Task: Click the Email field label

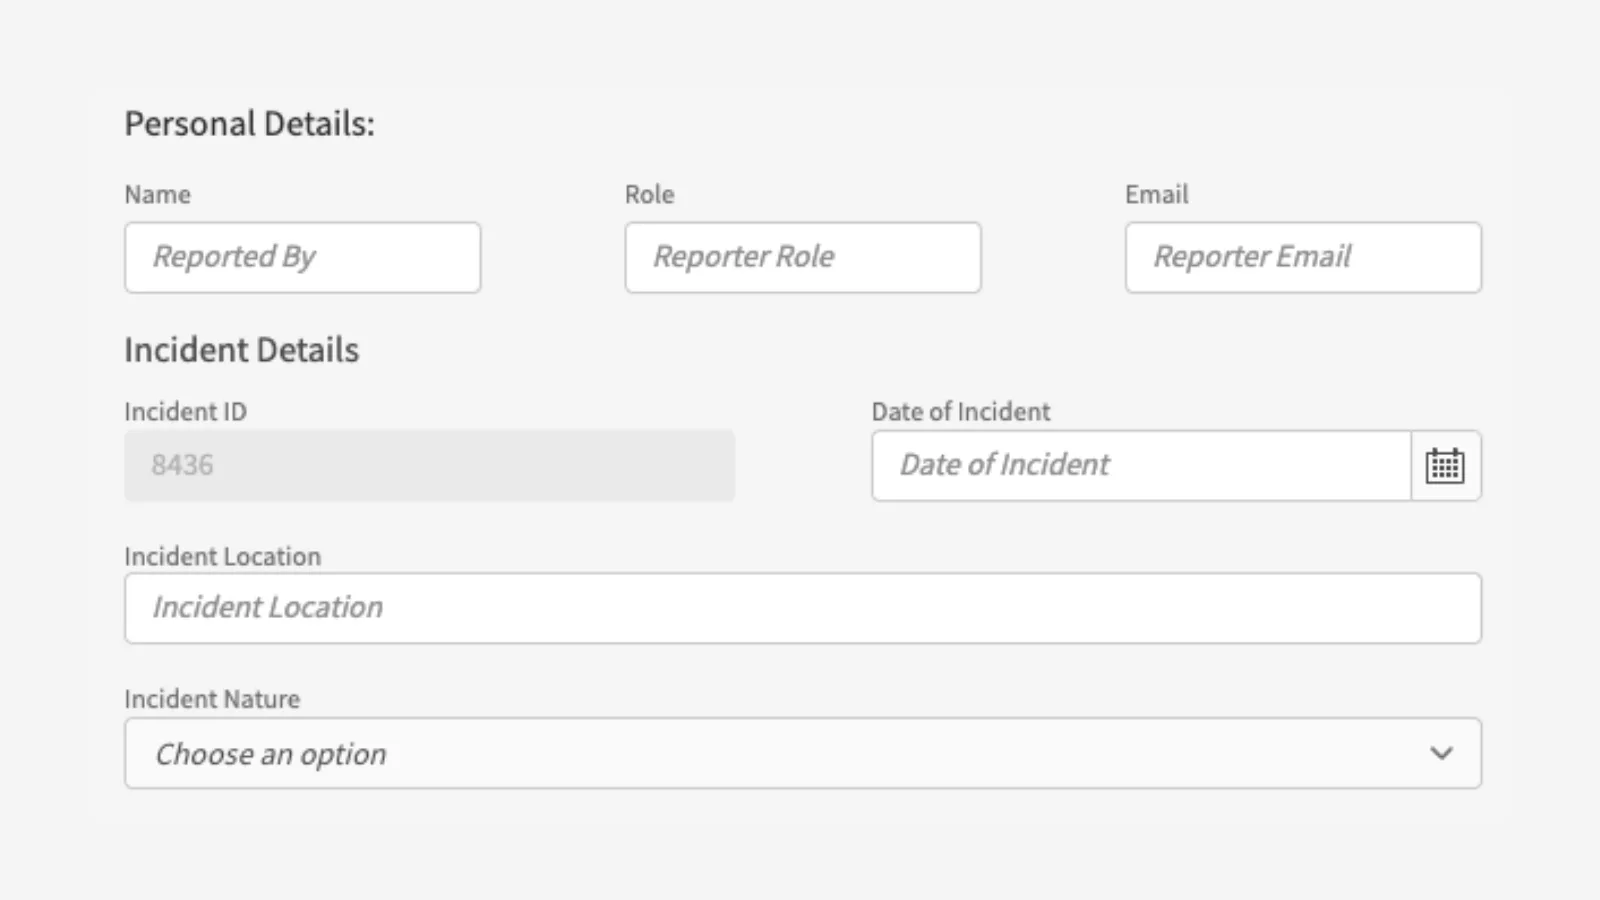Action: click(x=1156, y=194)
